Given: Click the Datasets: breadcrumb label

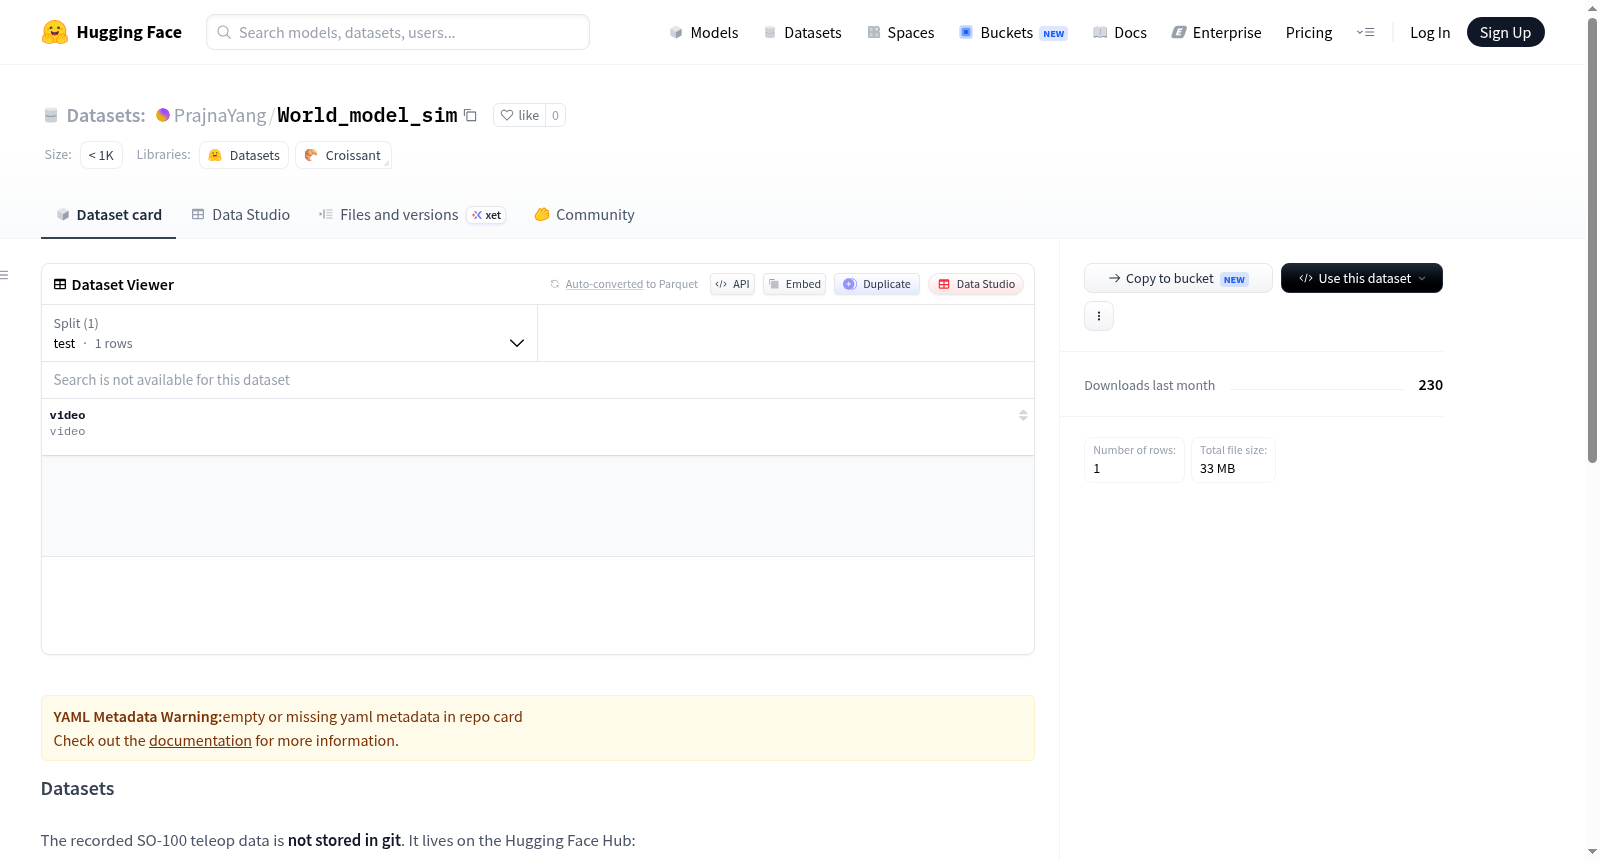Looking at the screenshot, I should (106, 115).
